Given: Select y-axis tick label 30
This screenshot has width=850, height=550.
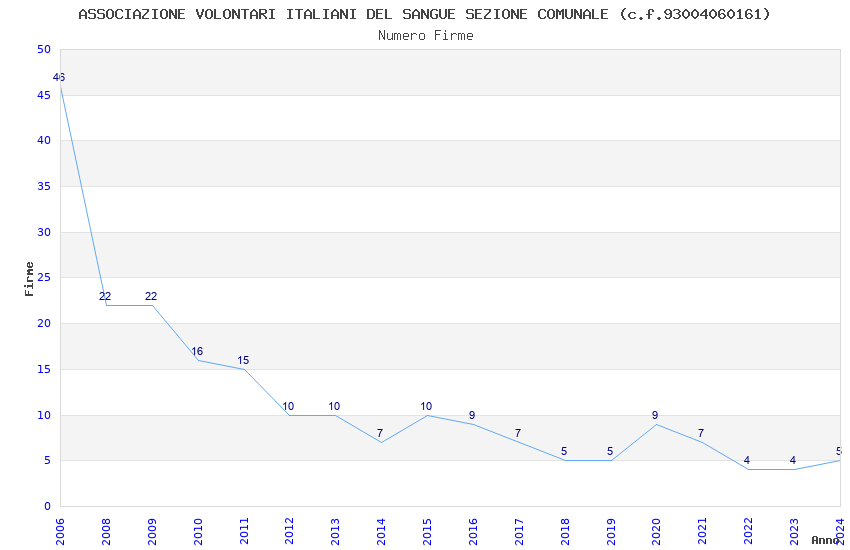Looking at the screenshot, I should (44, 232).
